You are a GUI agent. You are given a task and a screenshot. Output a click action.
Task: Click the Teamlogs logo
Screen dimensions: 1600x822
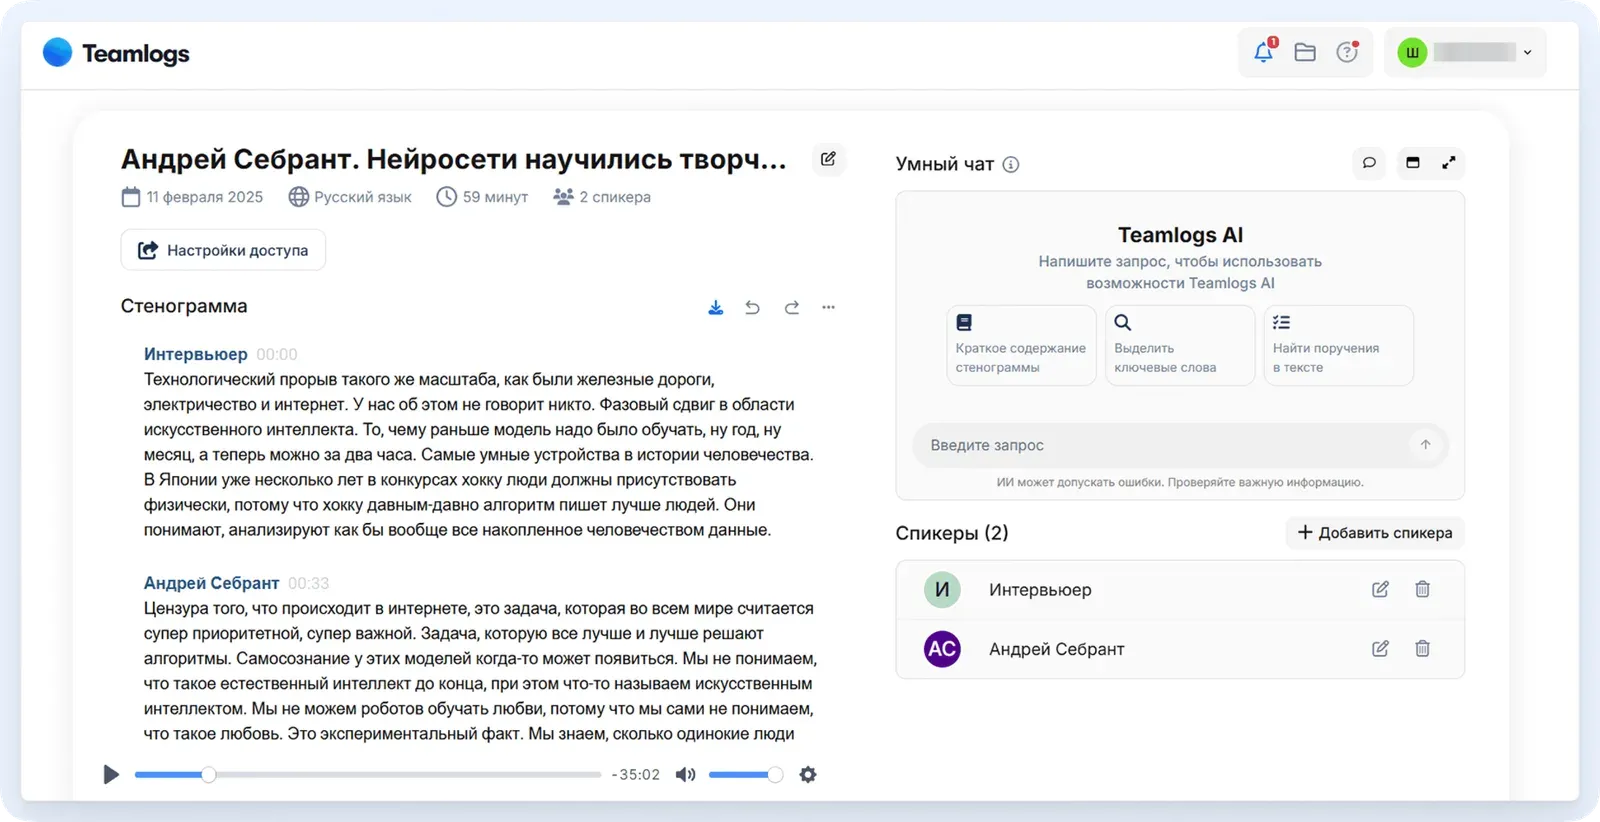(116, 53)
